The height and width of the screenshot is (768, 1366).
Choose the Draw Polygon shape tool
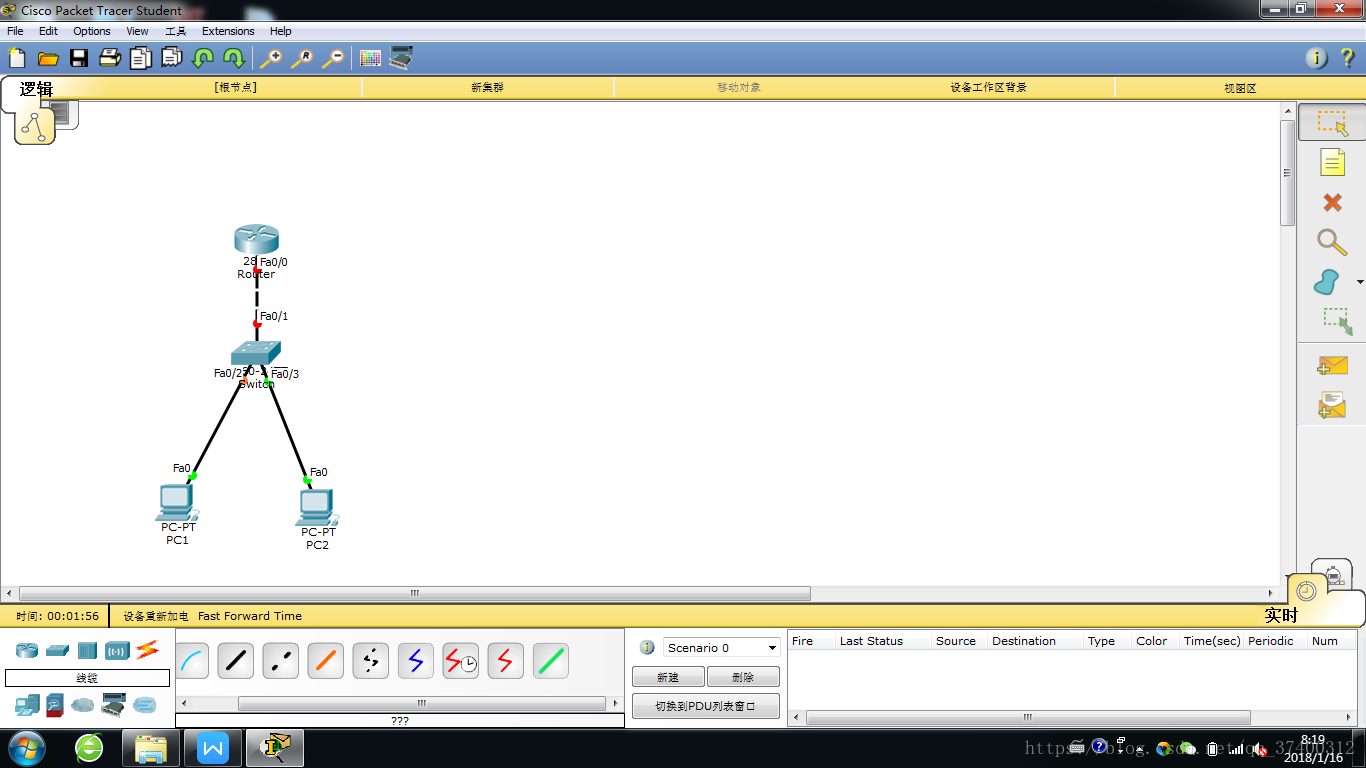(x=1327, y=283)
